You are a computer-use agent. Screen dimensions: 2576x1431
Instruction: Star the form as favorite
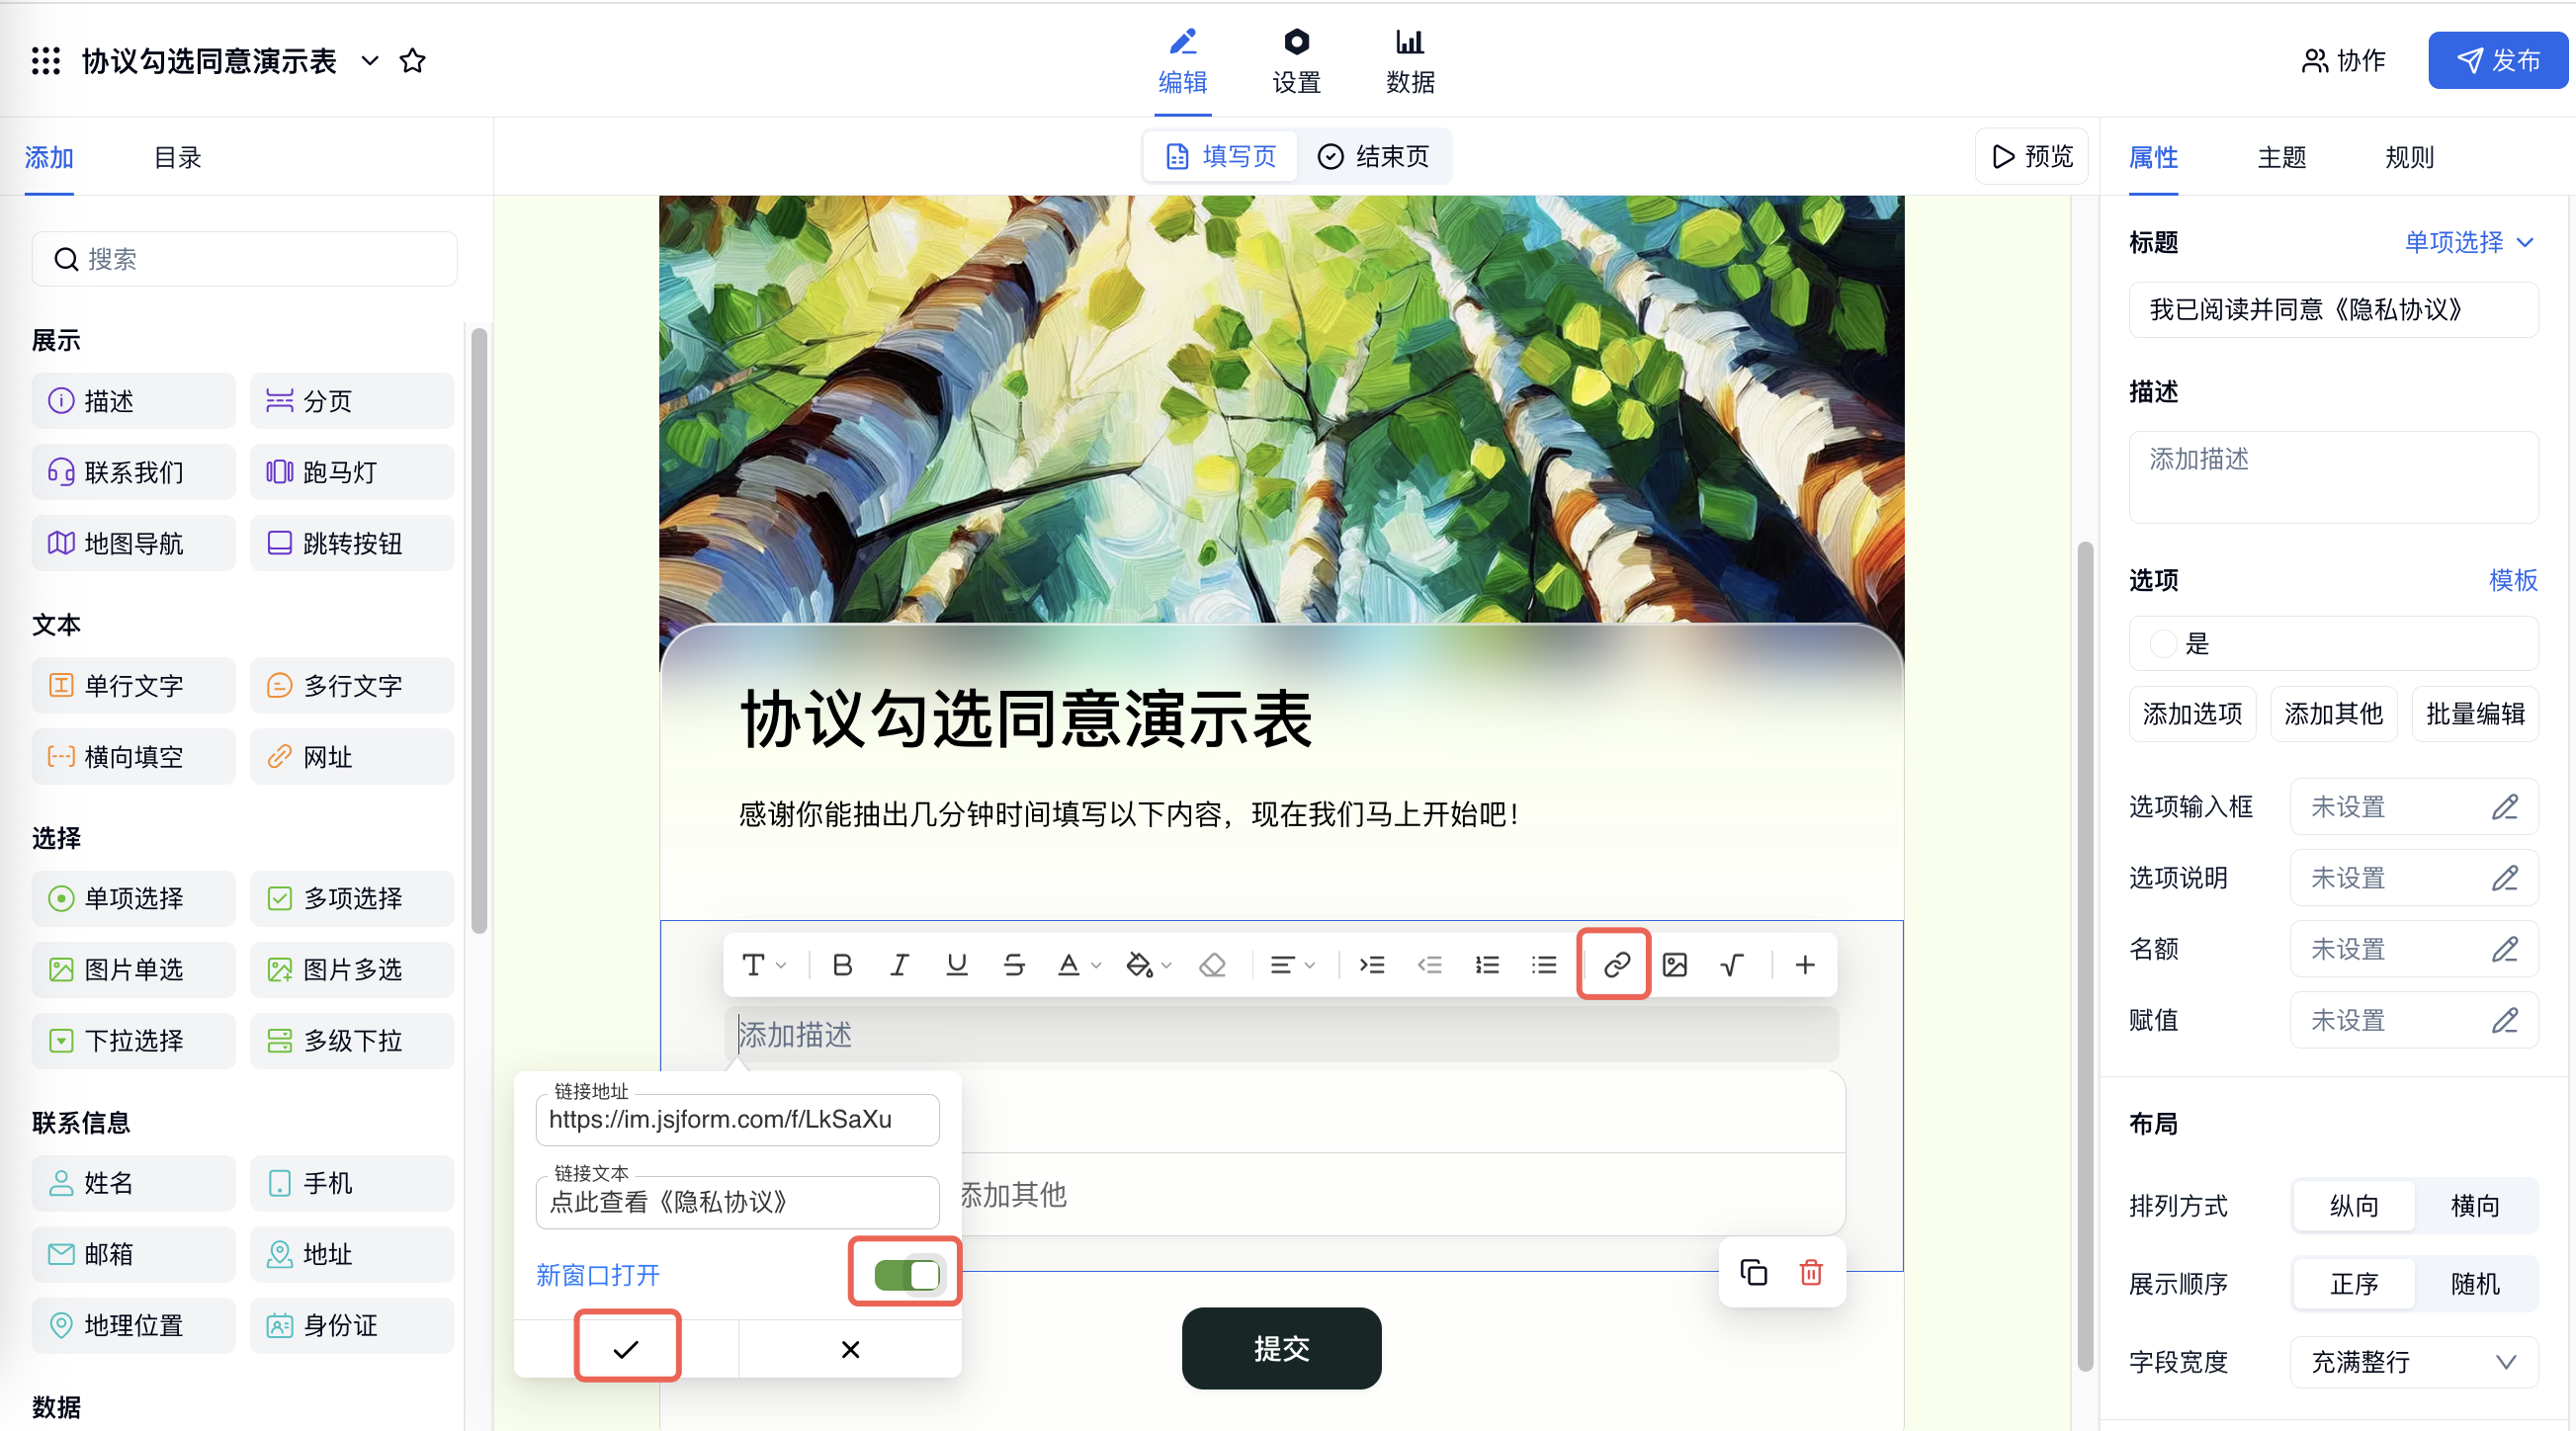point(412,61)
